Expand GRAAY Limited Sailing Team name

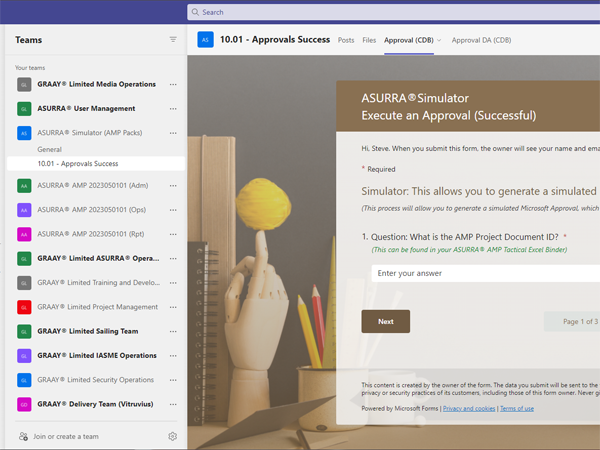click(x=88, y=331)
